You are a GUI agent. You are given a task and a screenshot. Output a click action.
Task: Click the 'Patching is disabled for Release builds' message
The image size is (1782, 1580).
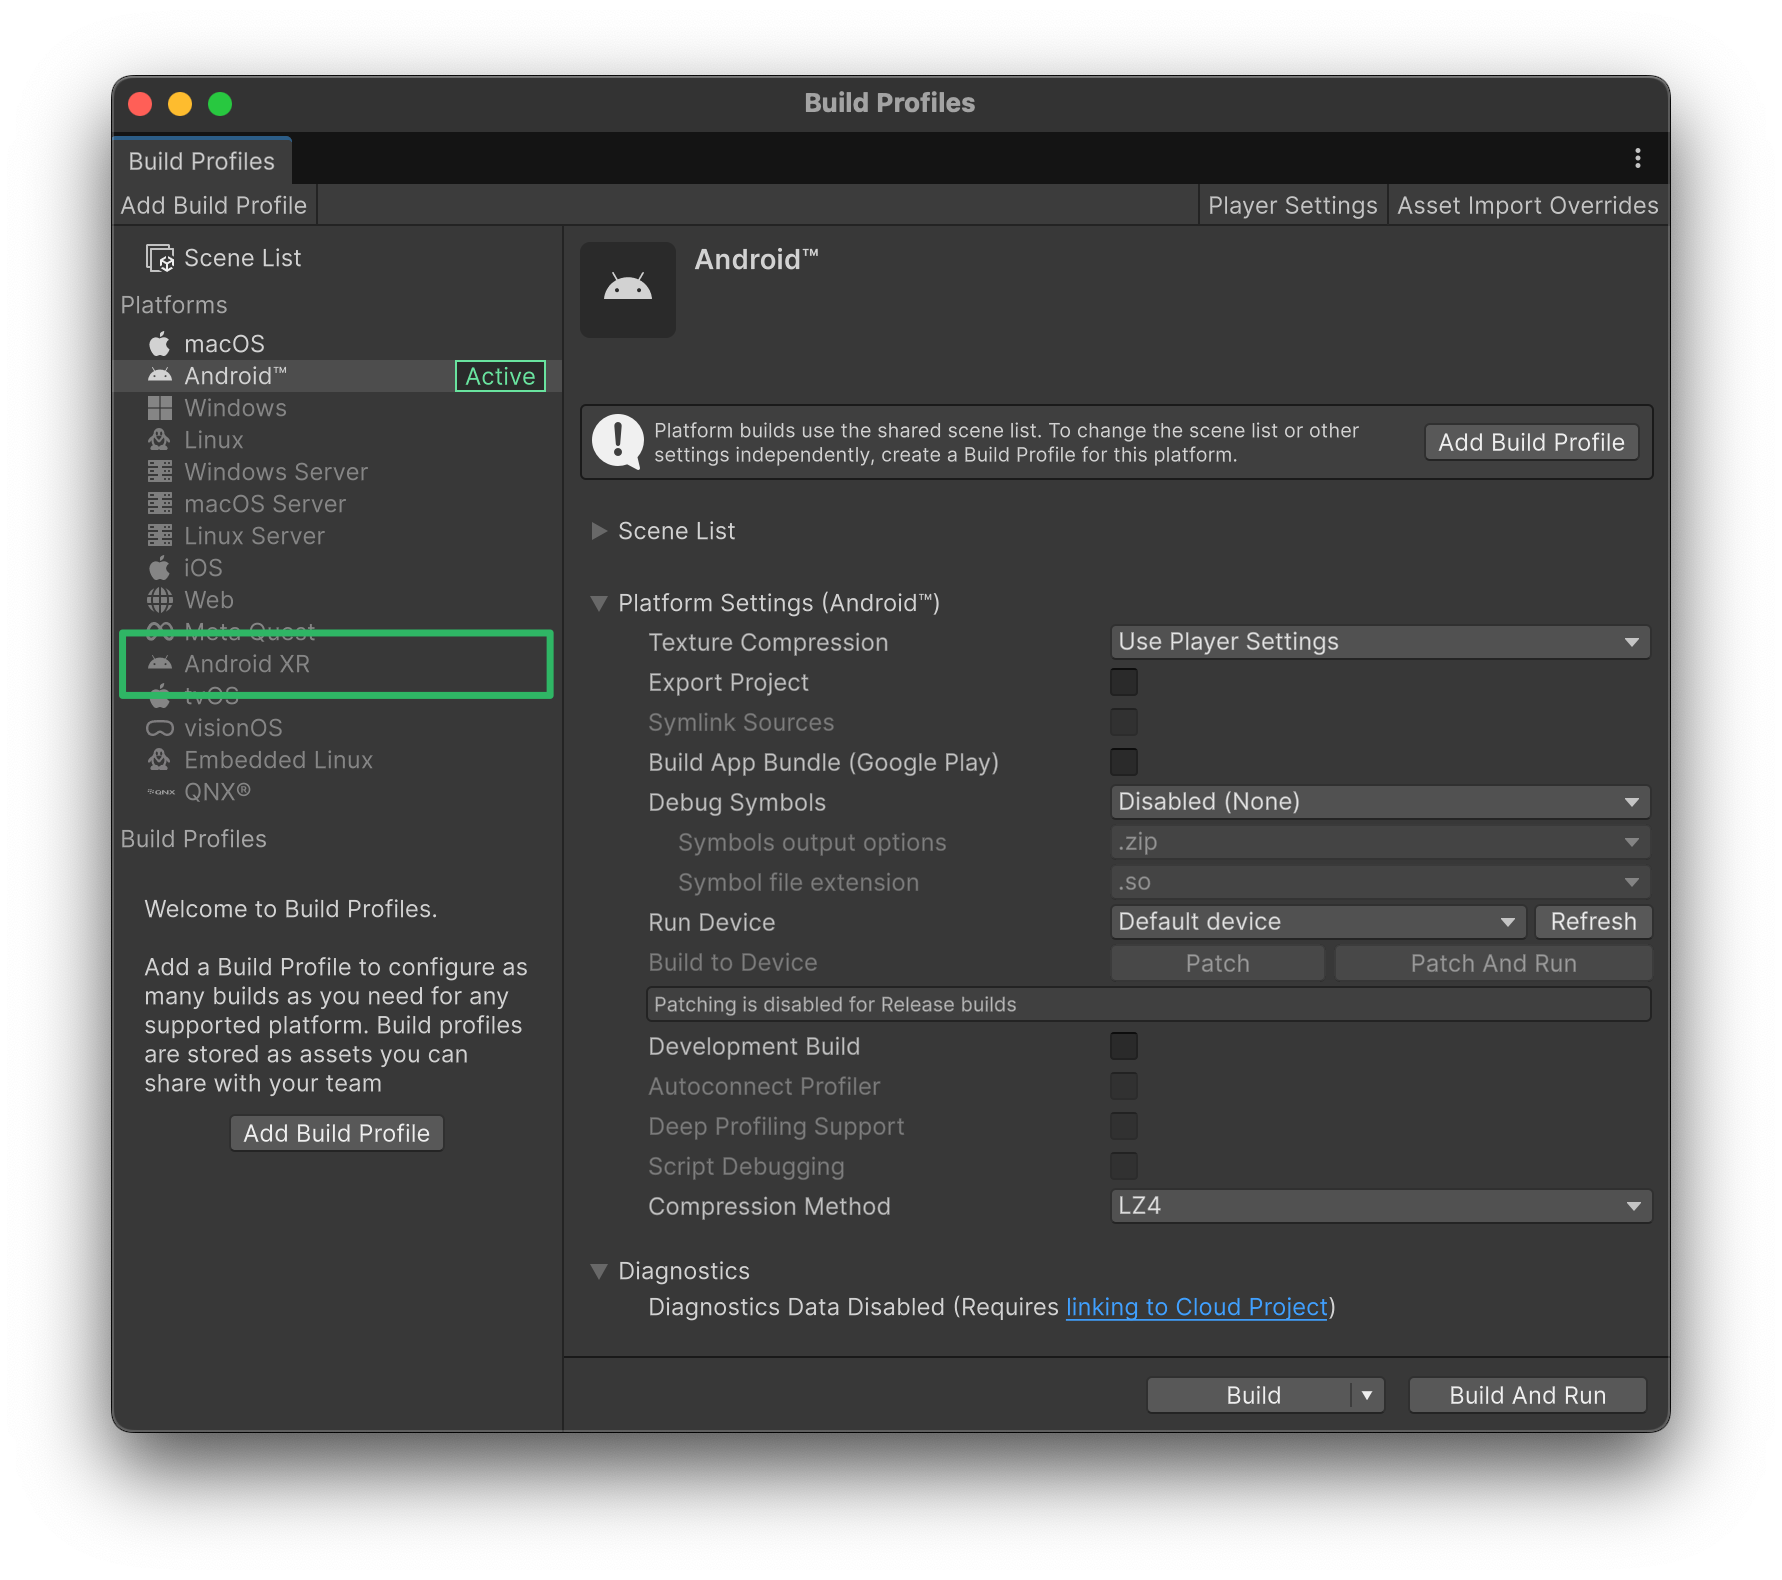coord(1148,1004)
